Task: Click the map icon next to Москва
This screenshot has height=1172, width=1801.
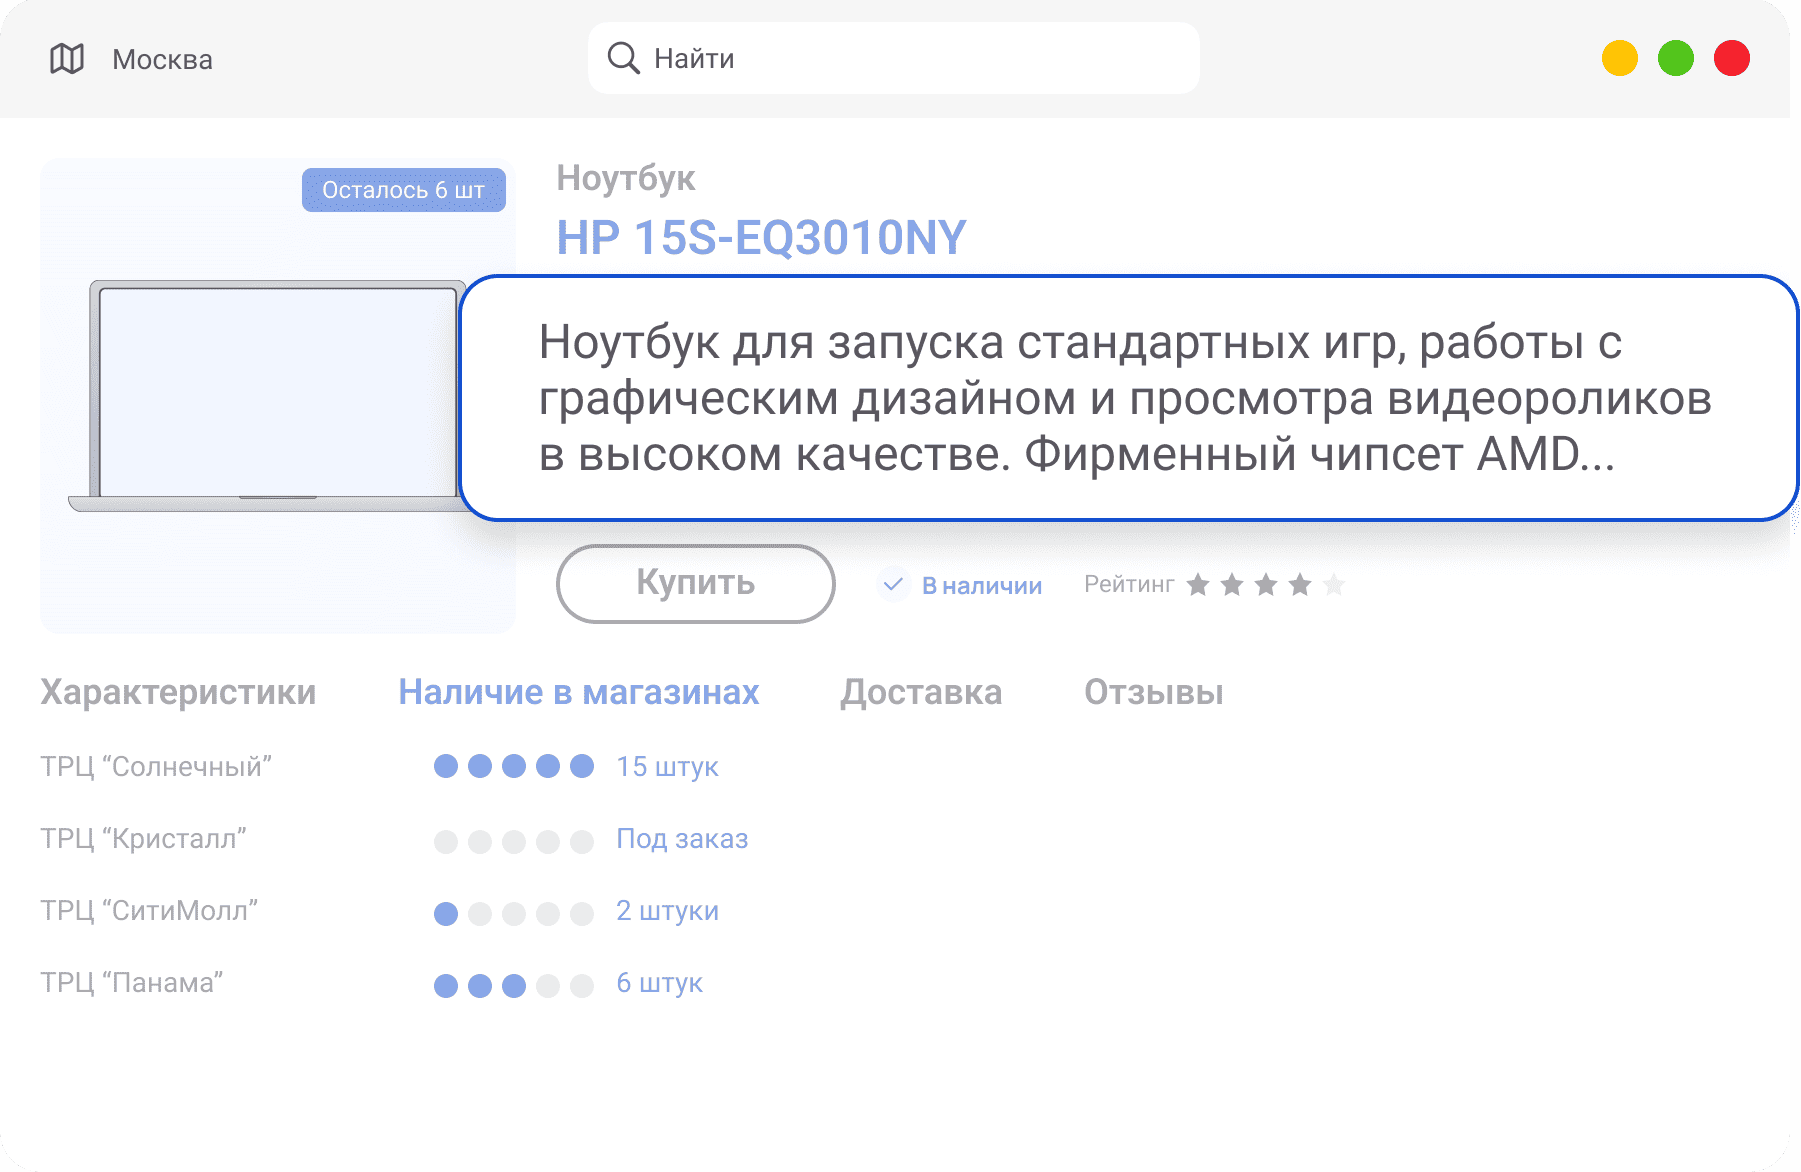Action: coord(67,59)
